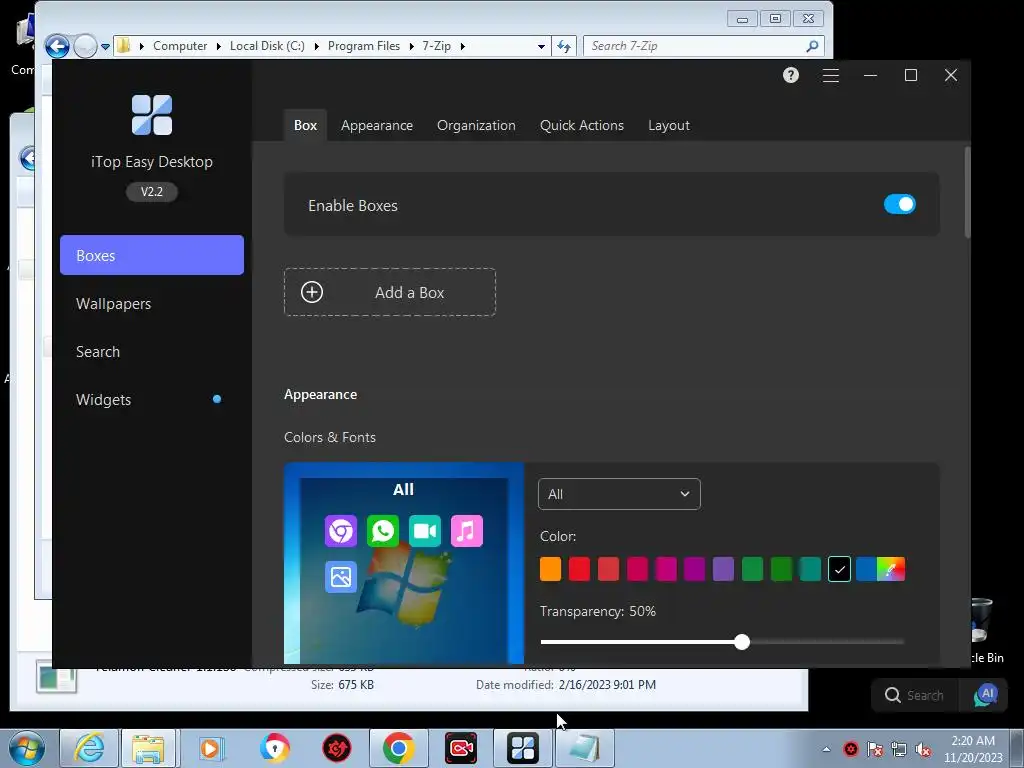
Task: Click the desktop Search widget box
Action: (916, 695)
